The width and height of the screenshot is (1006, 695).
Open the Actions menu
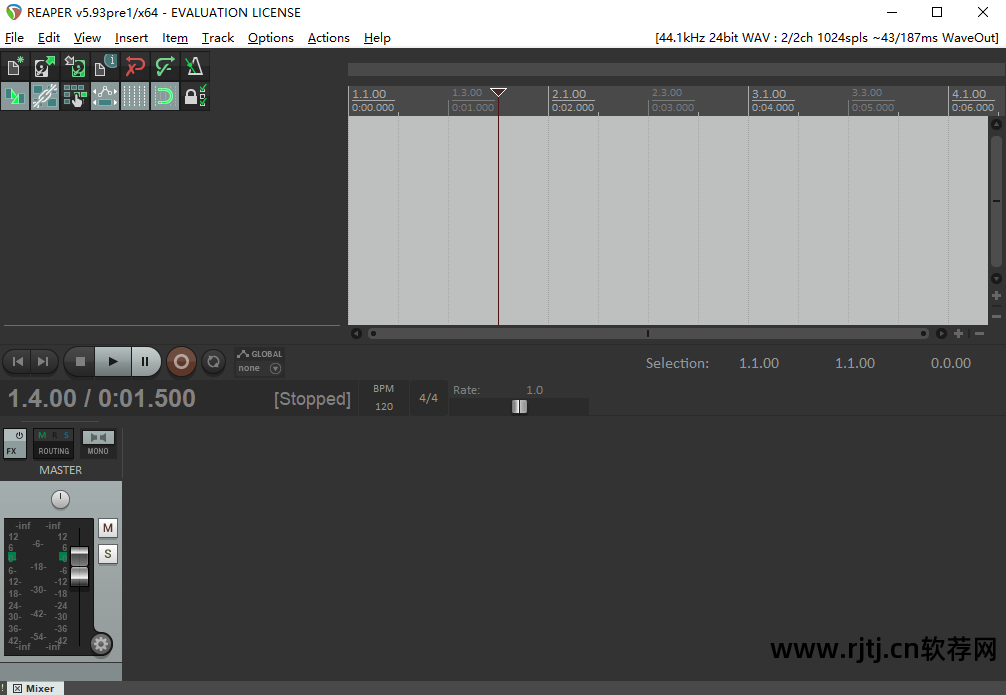pos(328,38)
